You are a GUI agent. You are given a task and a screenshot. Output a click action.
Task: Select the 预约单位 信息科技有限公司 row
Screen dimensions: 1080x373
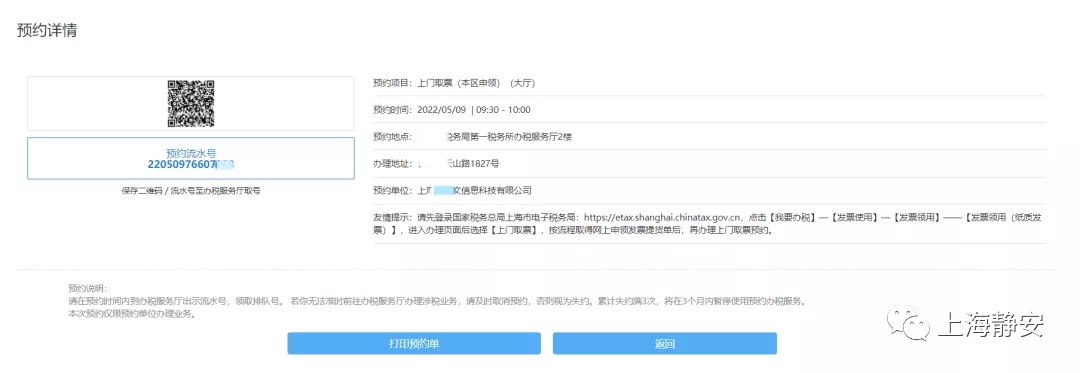[709, 191]
